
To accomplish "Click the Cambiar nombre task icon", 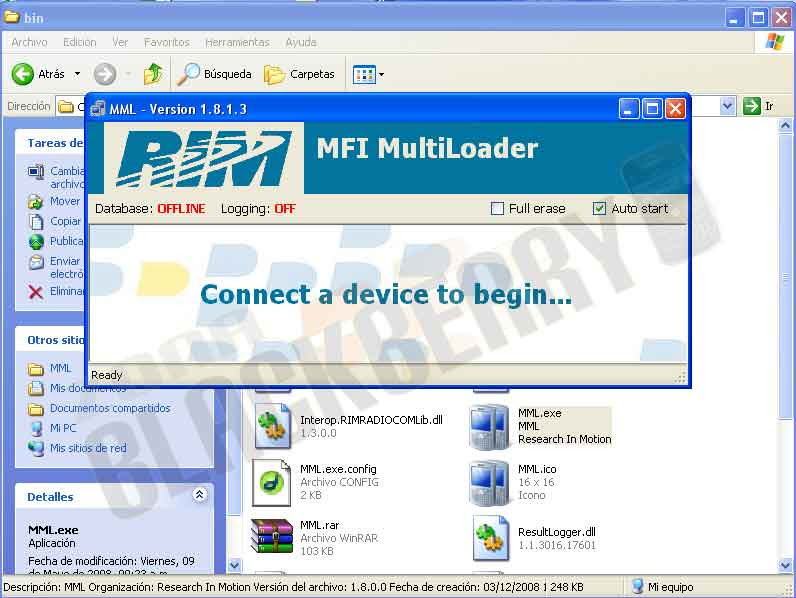I will 36,172.
